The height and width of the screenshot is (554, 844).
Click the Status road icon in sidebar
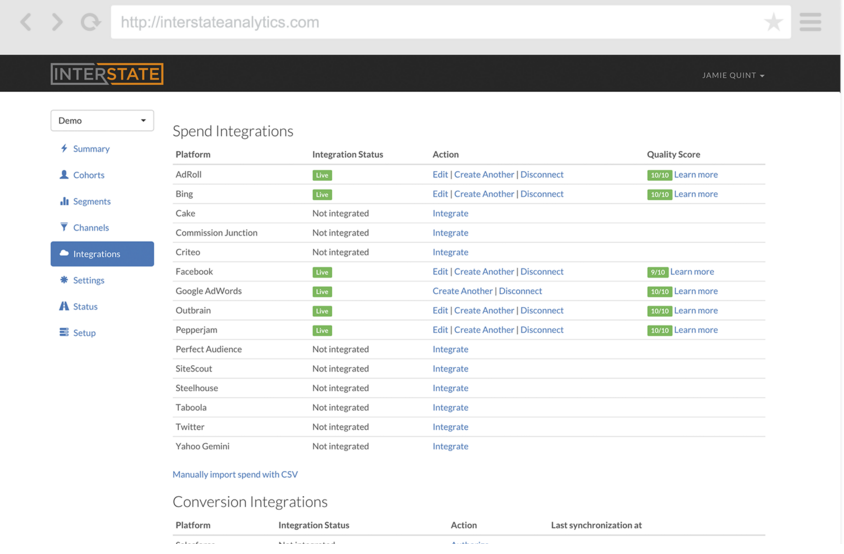point(64,307)
